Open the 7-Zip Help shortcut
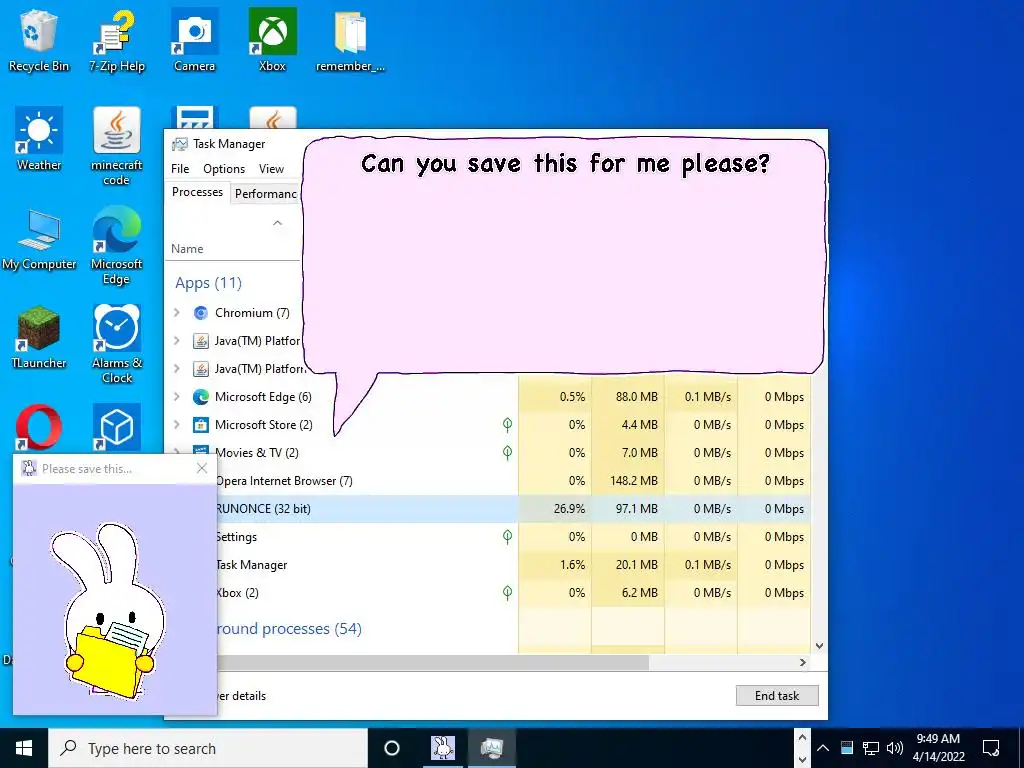This screenshot has width=1024, height=768. pyautogui.click(x=116, y=40)
